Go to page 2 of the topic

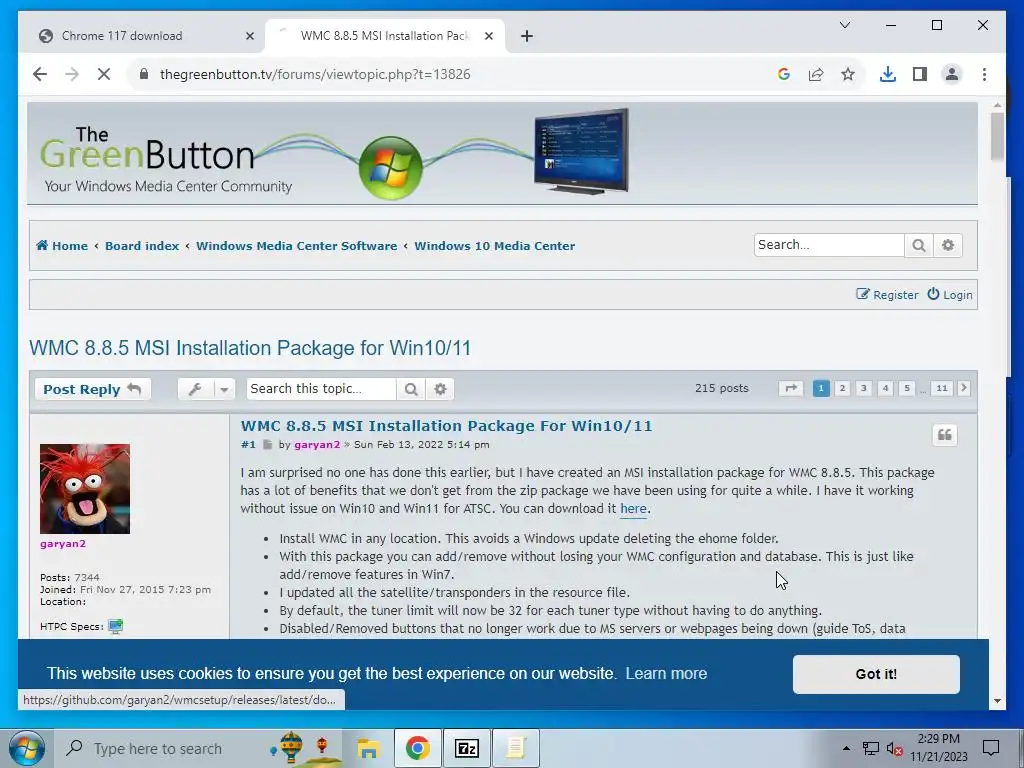tap(842, 389)
